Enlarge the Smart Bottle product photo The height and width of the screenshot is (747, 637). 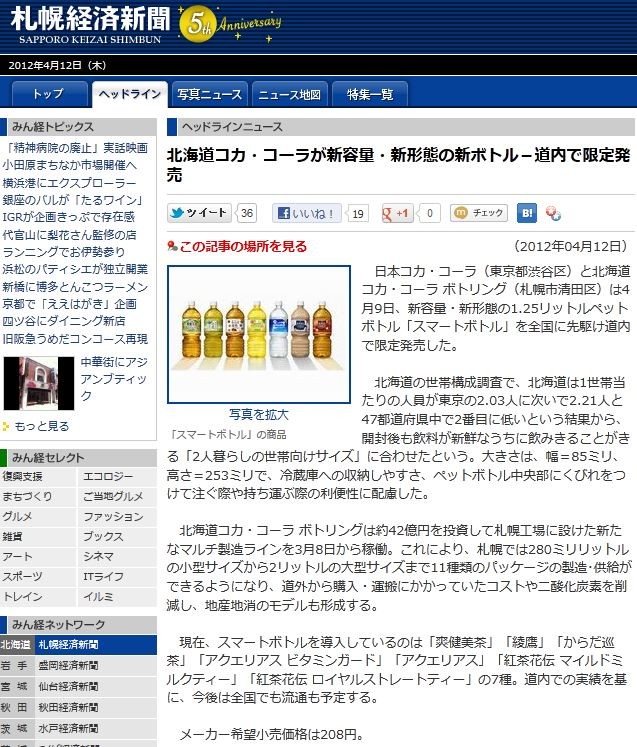(259, 334)
